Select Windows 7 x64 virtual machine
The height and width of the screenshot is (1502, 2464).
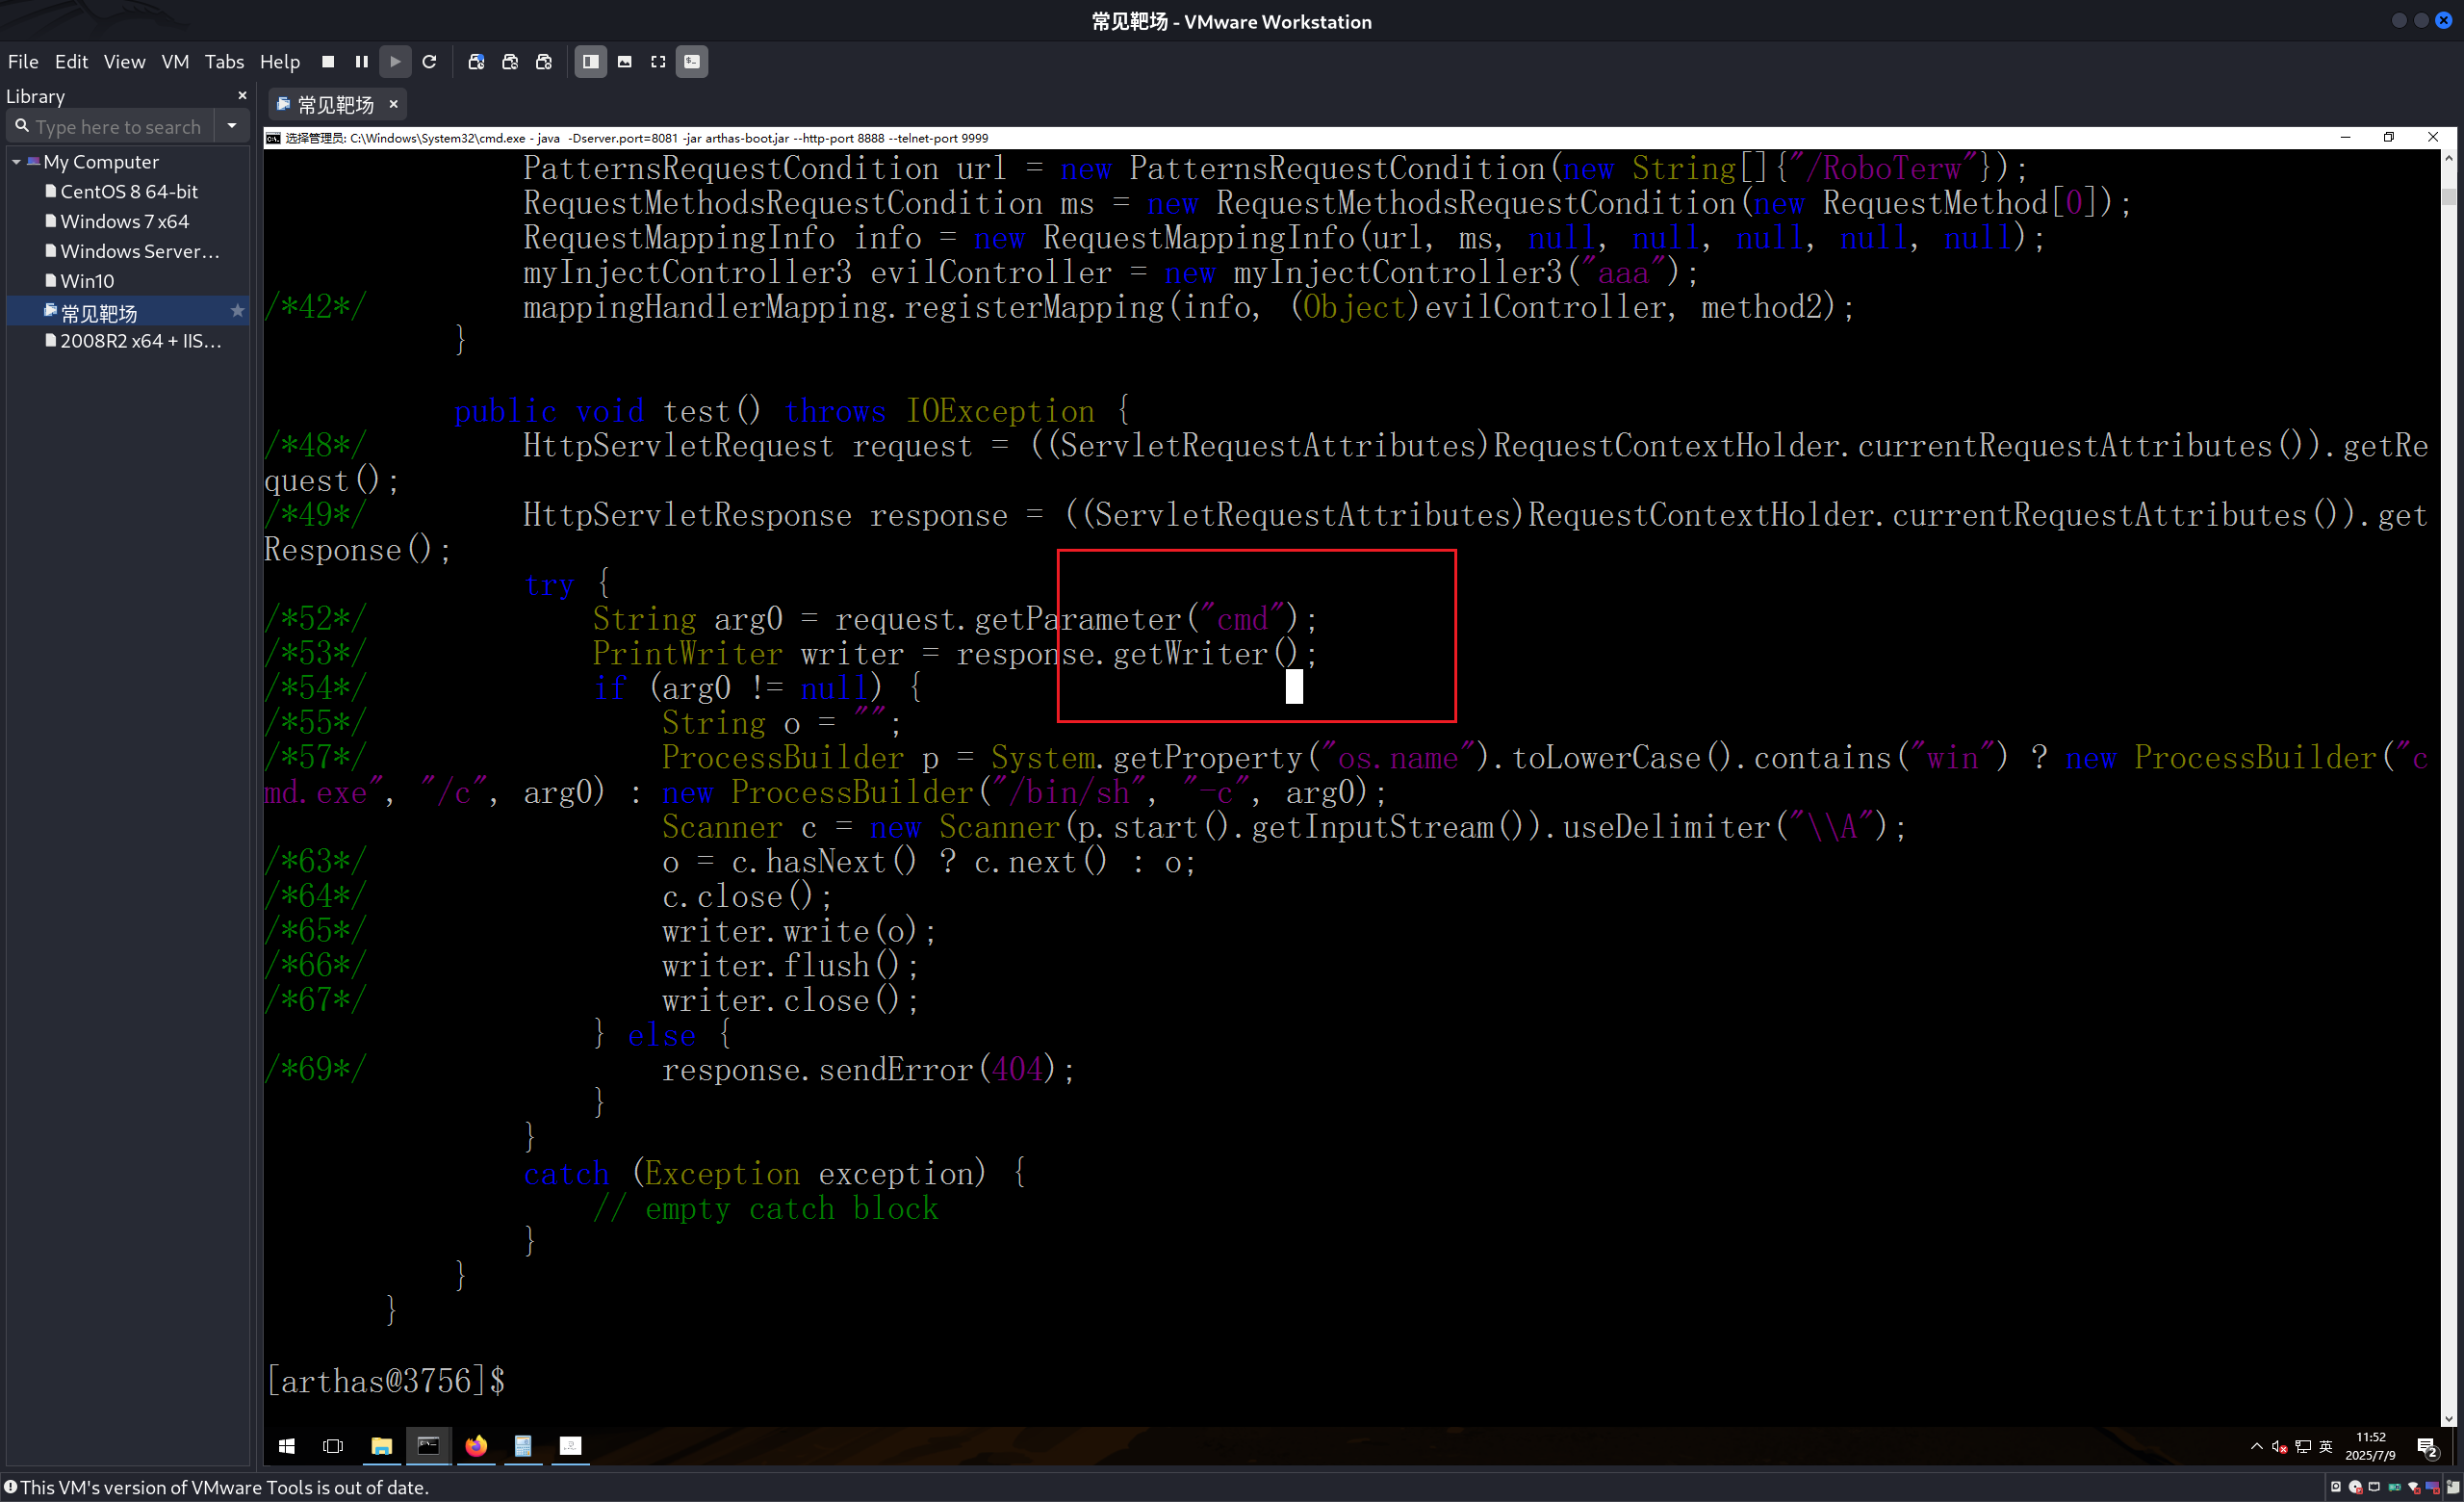124,221
